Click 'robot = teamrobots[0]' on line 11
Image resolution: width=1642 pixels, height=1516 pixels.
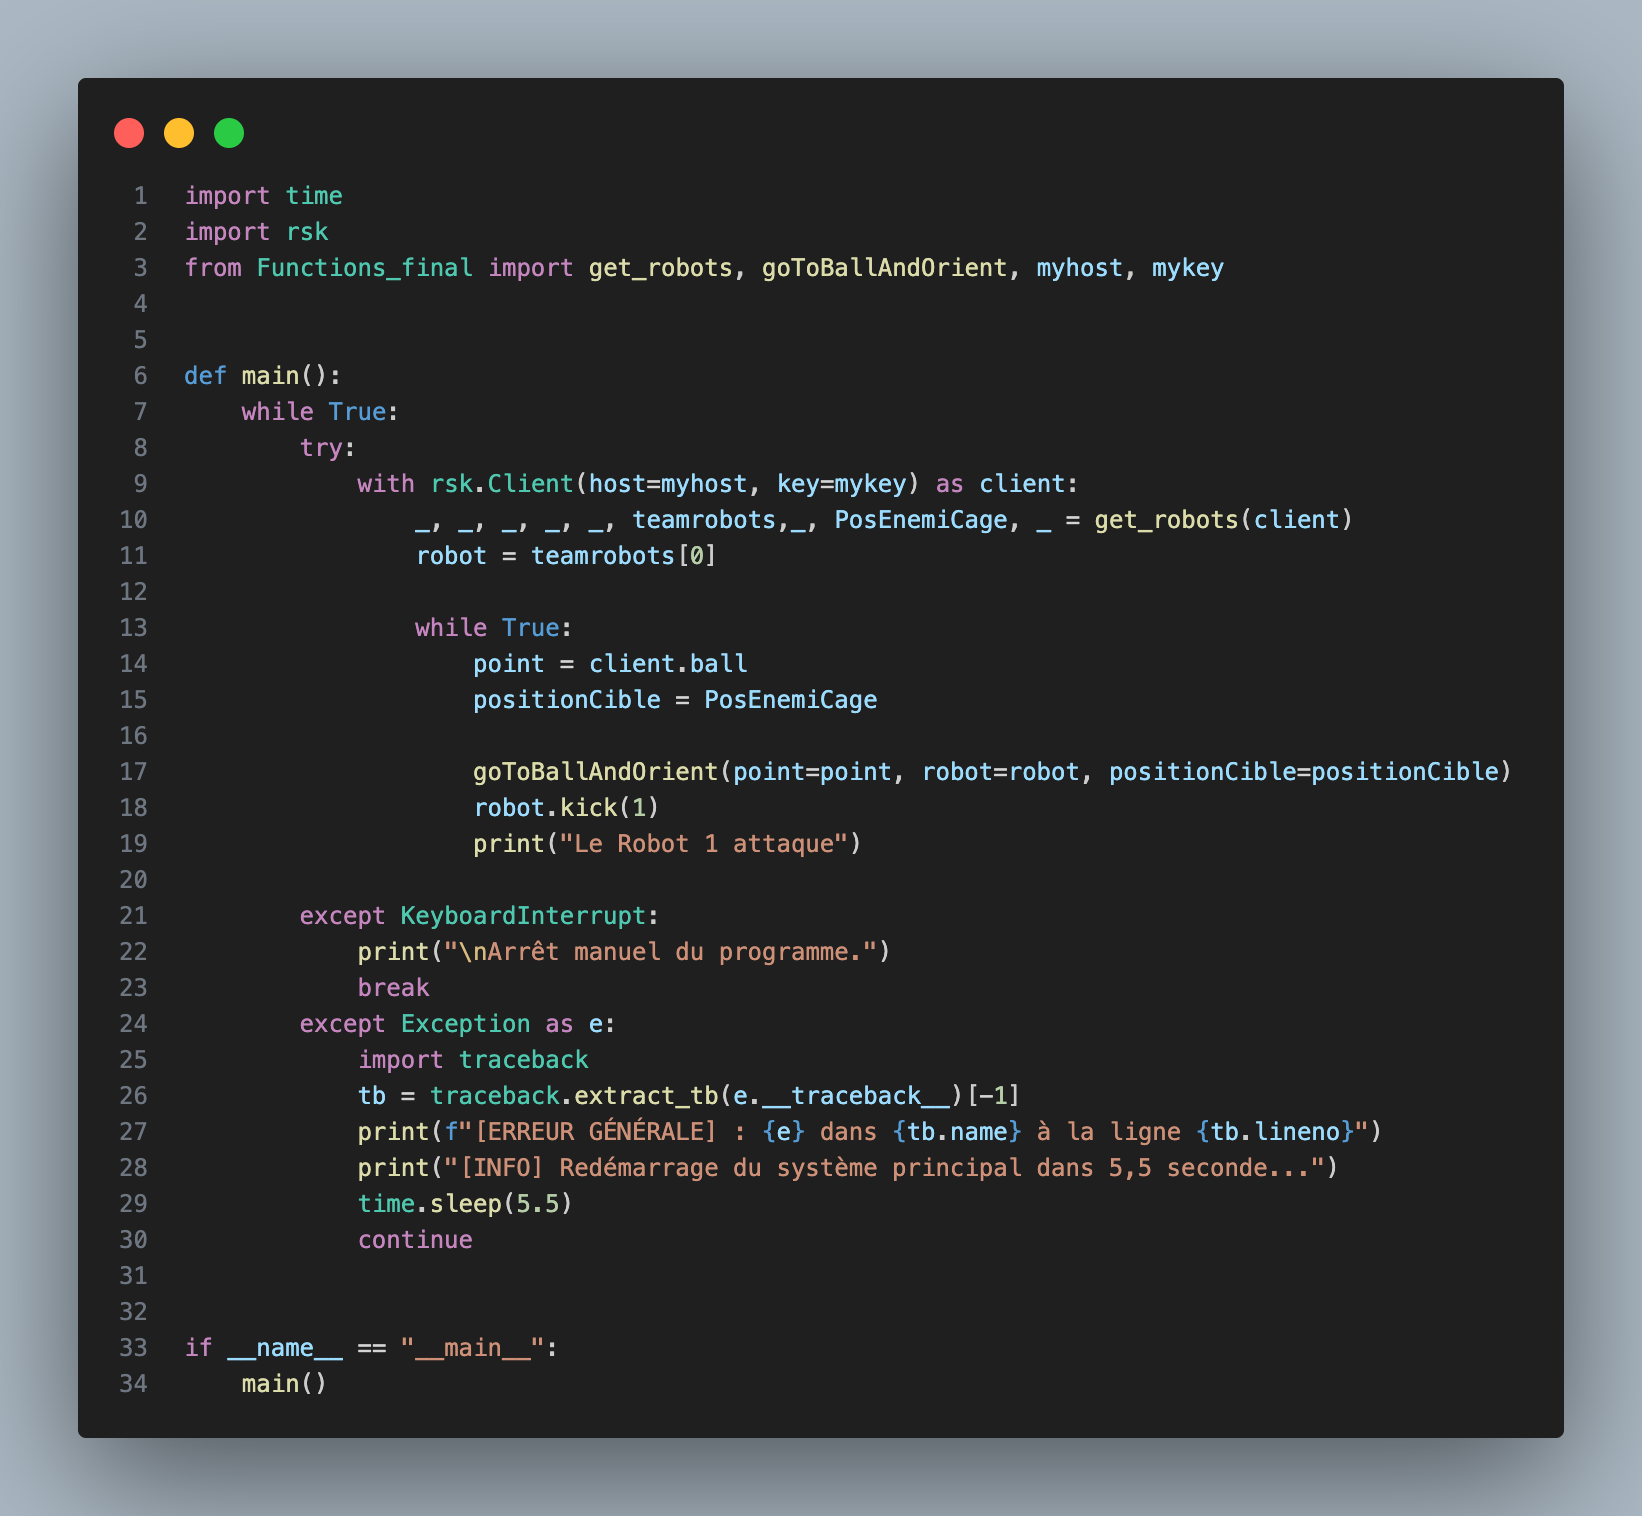[x=567, y=556]
